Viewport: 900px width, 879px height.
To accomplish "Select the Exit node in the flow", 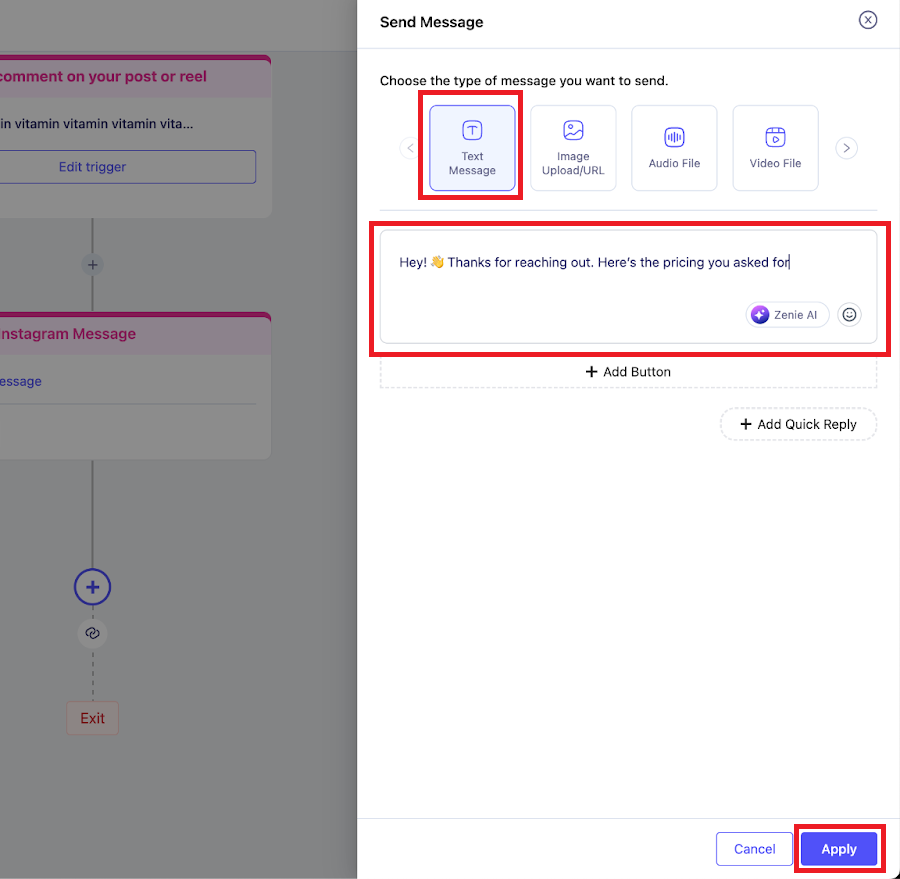I will click(92, 718).
